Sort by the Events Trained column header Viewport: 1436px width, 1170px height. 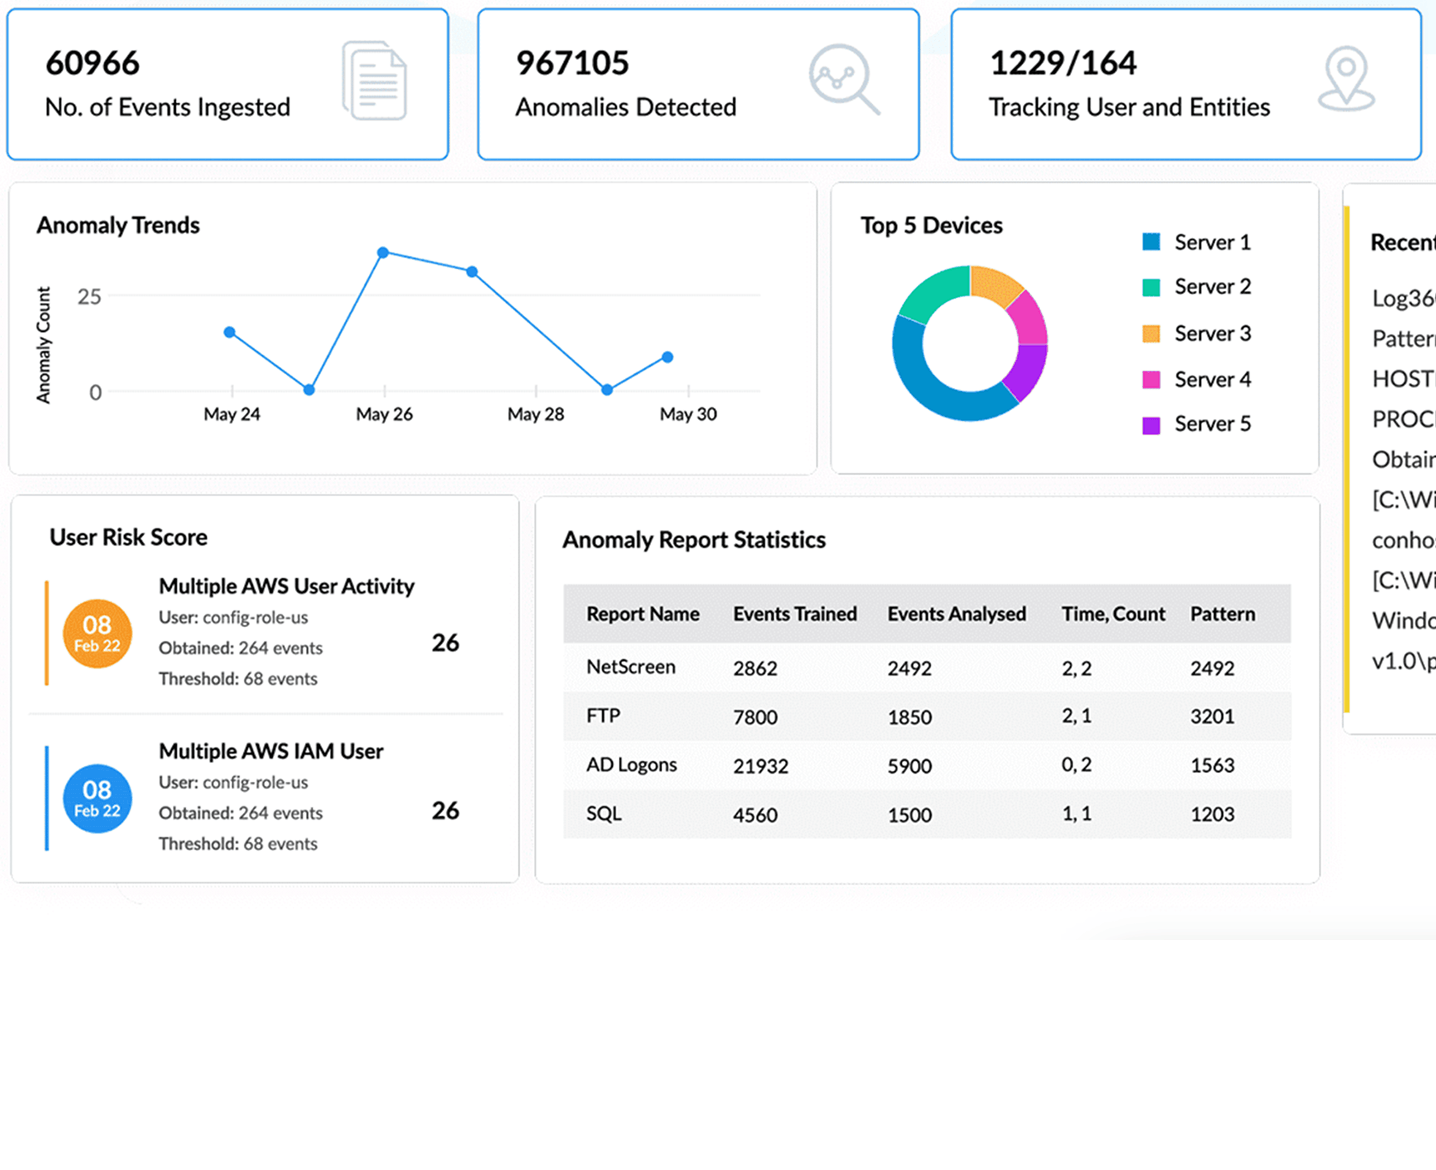pos(795,614)
